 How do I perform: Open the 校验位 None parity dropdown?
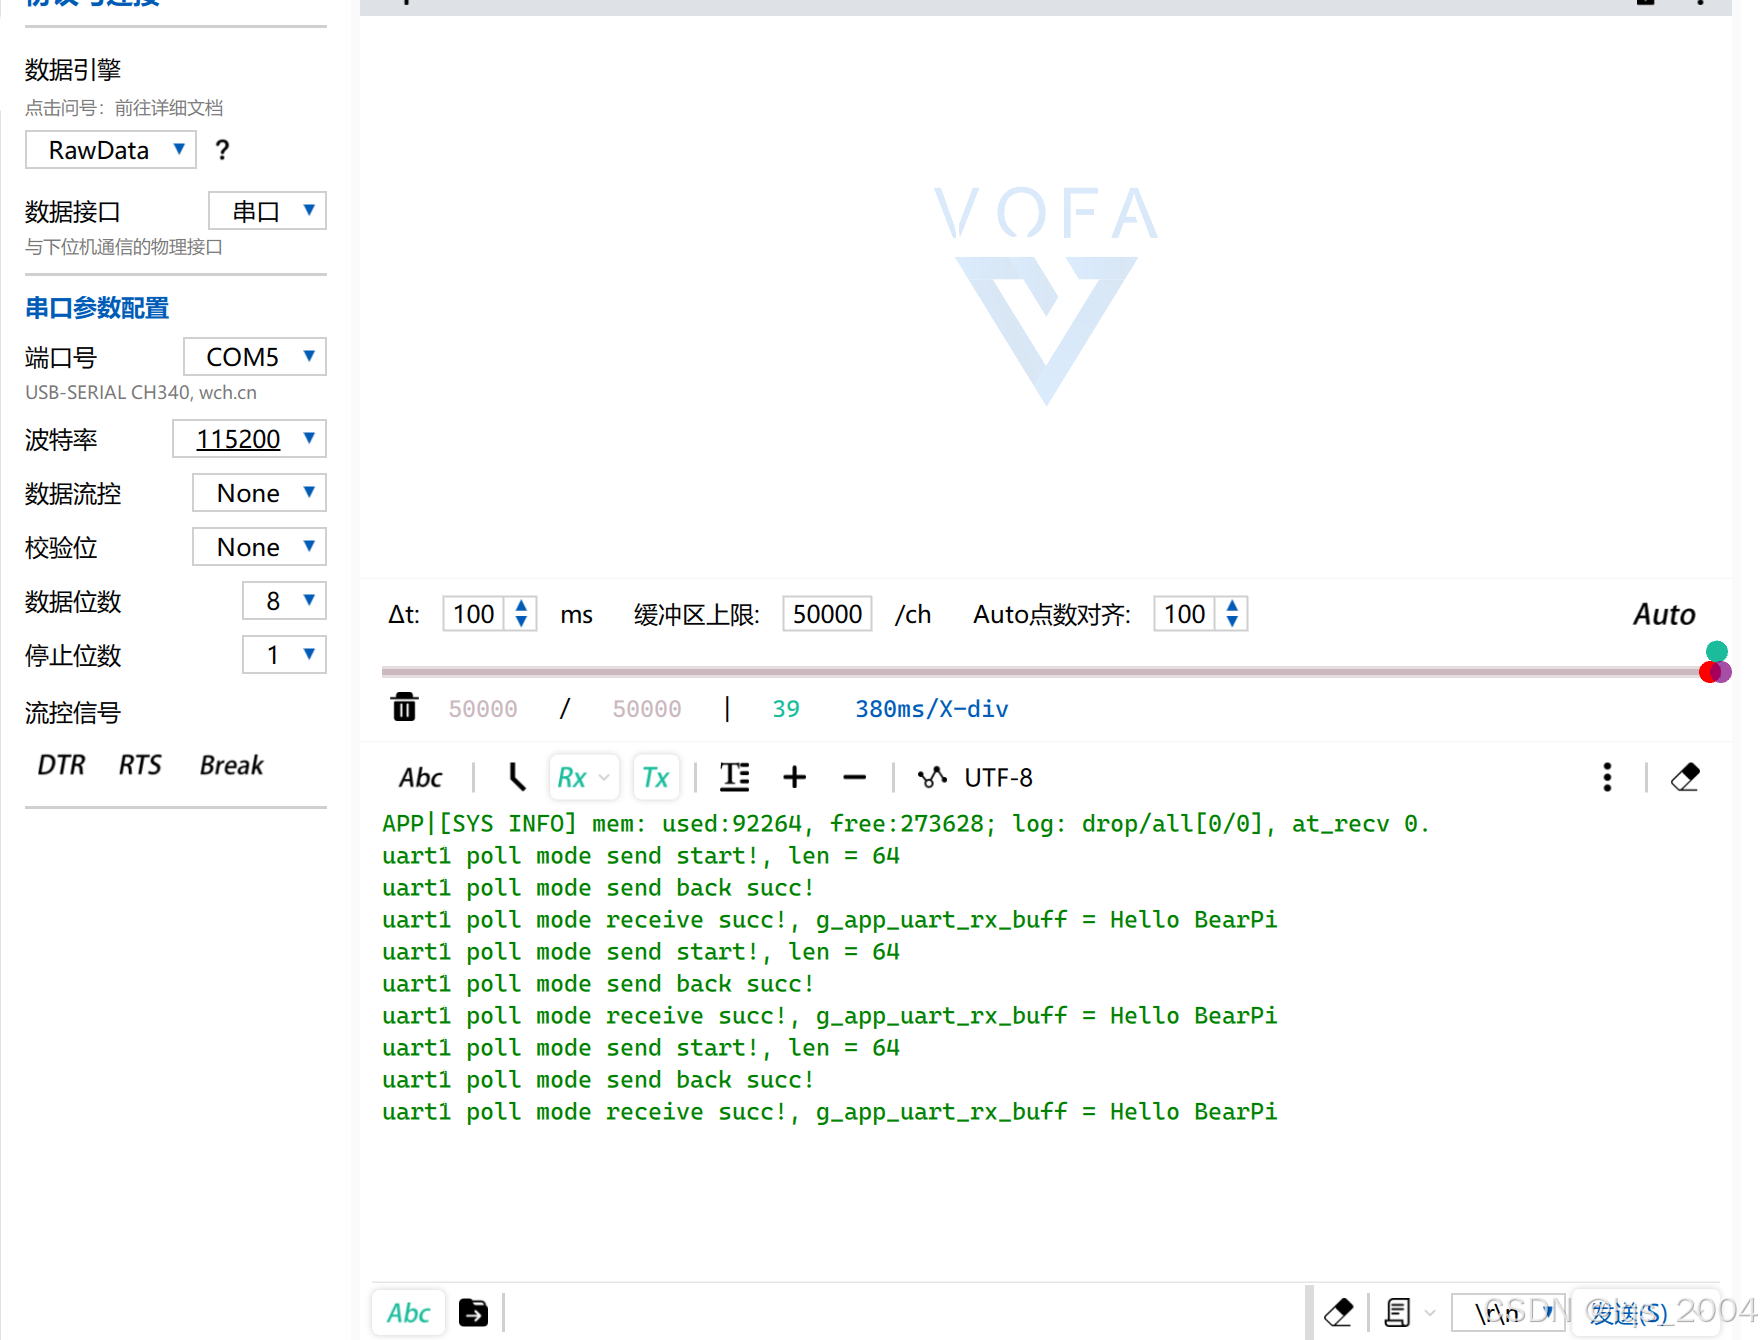point(259,547)
